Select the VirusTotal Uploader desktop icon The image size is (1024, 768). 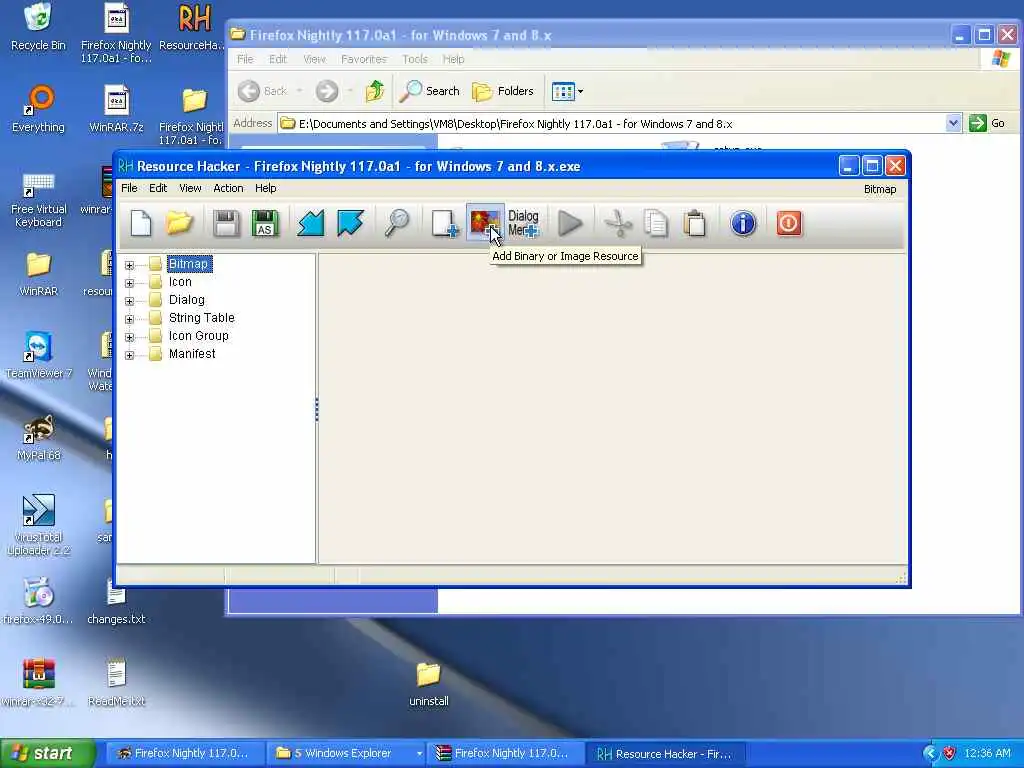tap(38, 526)
